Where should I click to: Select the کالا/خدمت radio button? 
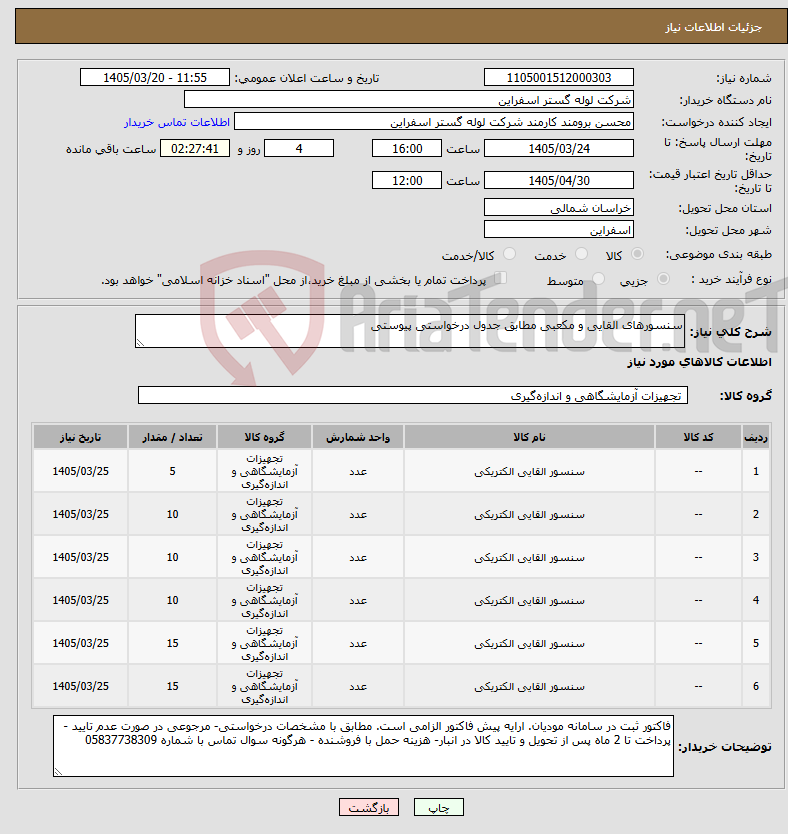(x=509, y=254)
